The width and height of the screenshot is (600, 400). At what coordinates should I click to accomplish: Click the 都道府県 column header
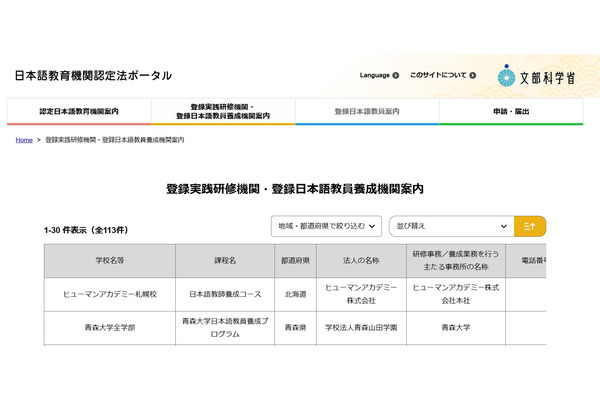[295, 261]
